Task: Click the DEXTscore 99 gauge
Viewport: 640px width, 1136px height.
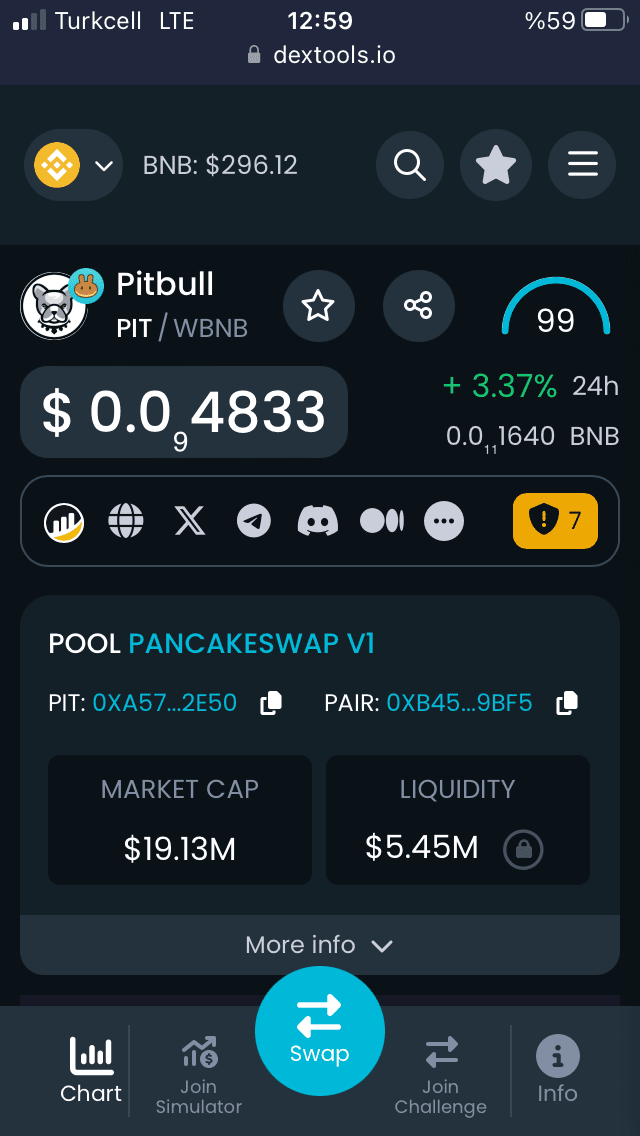Action: [x=555, y=310]
